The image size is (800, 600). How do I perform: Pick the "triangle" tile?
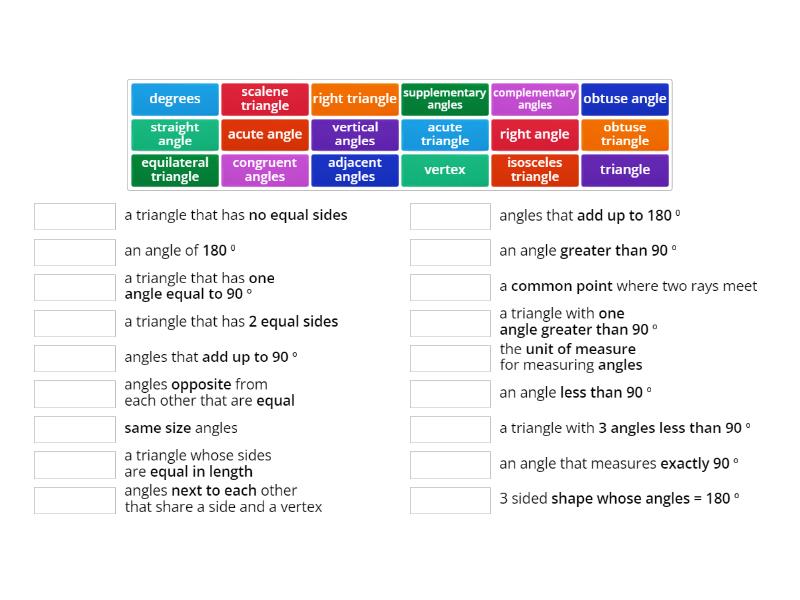[x=625, y=169]
